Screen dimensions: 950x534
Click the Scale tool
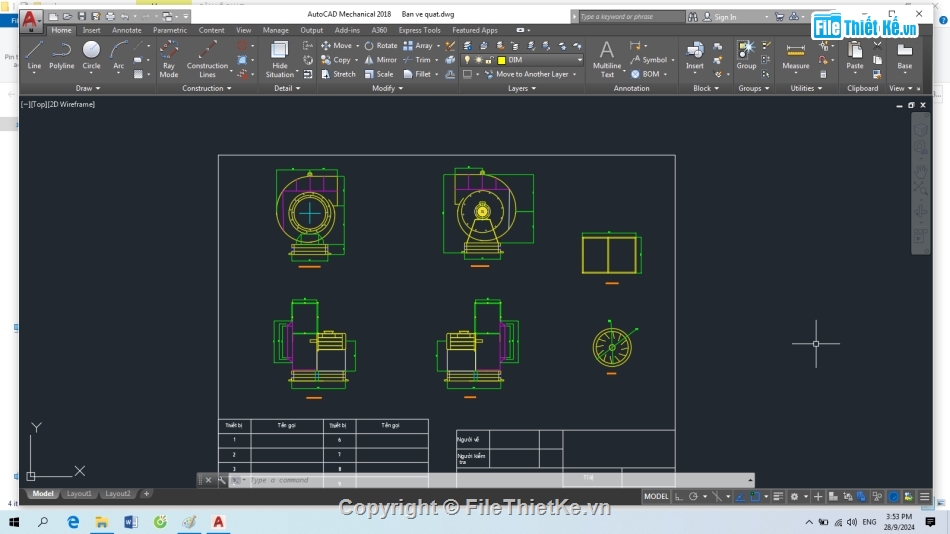[379, 74]
